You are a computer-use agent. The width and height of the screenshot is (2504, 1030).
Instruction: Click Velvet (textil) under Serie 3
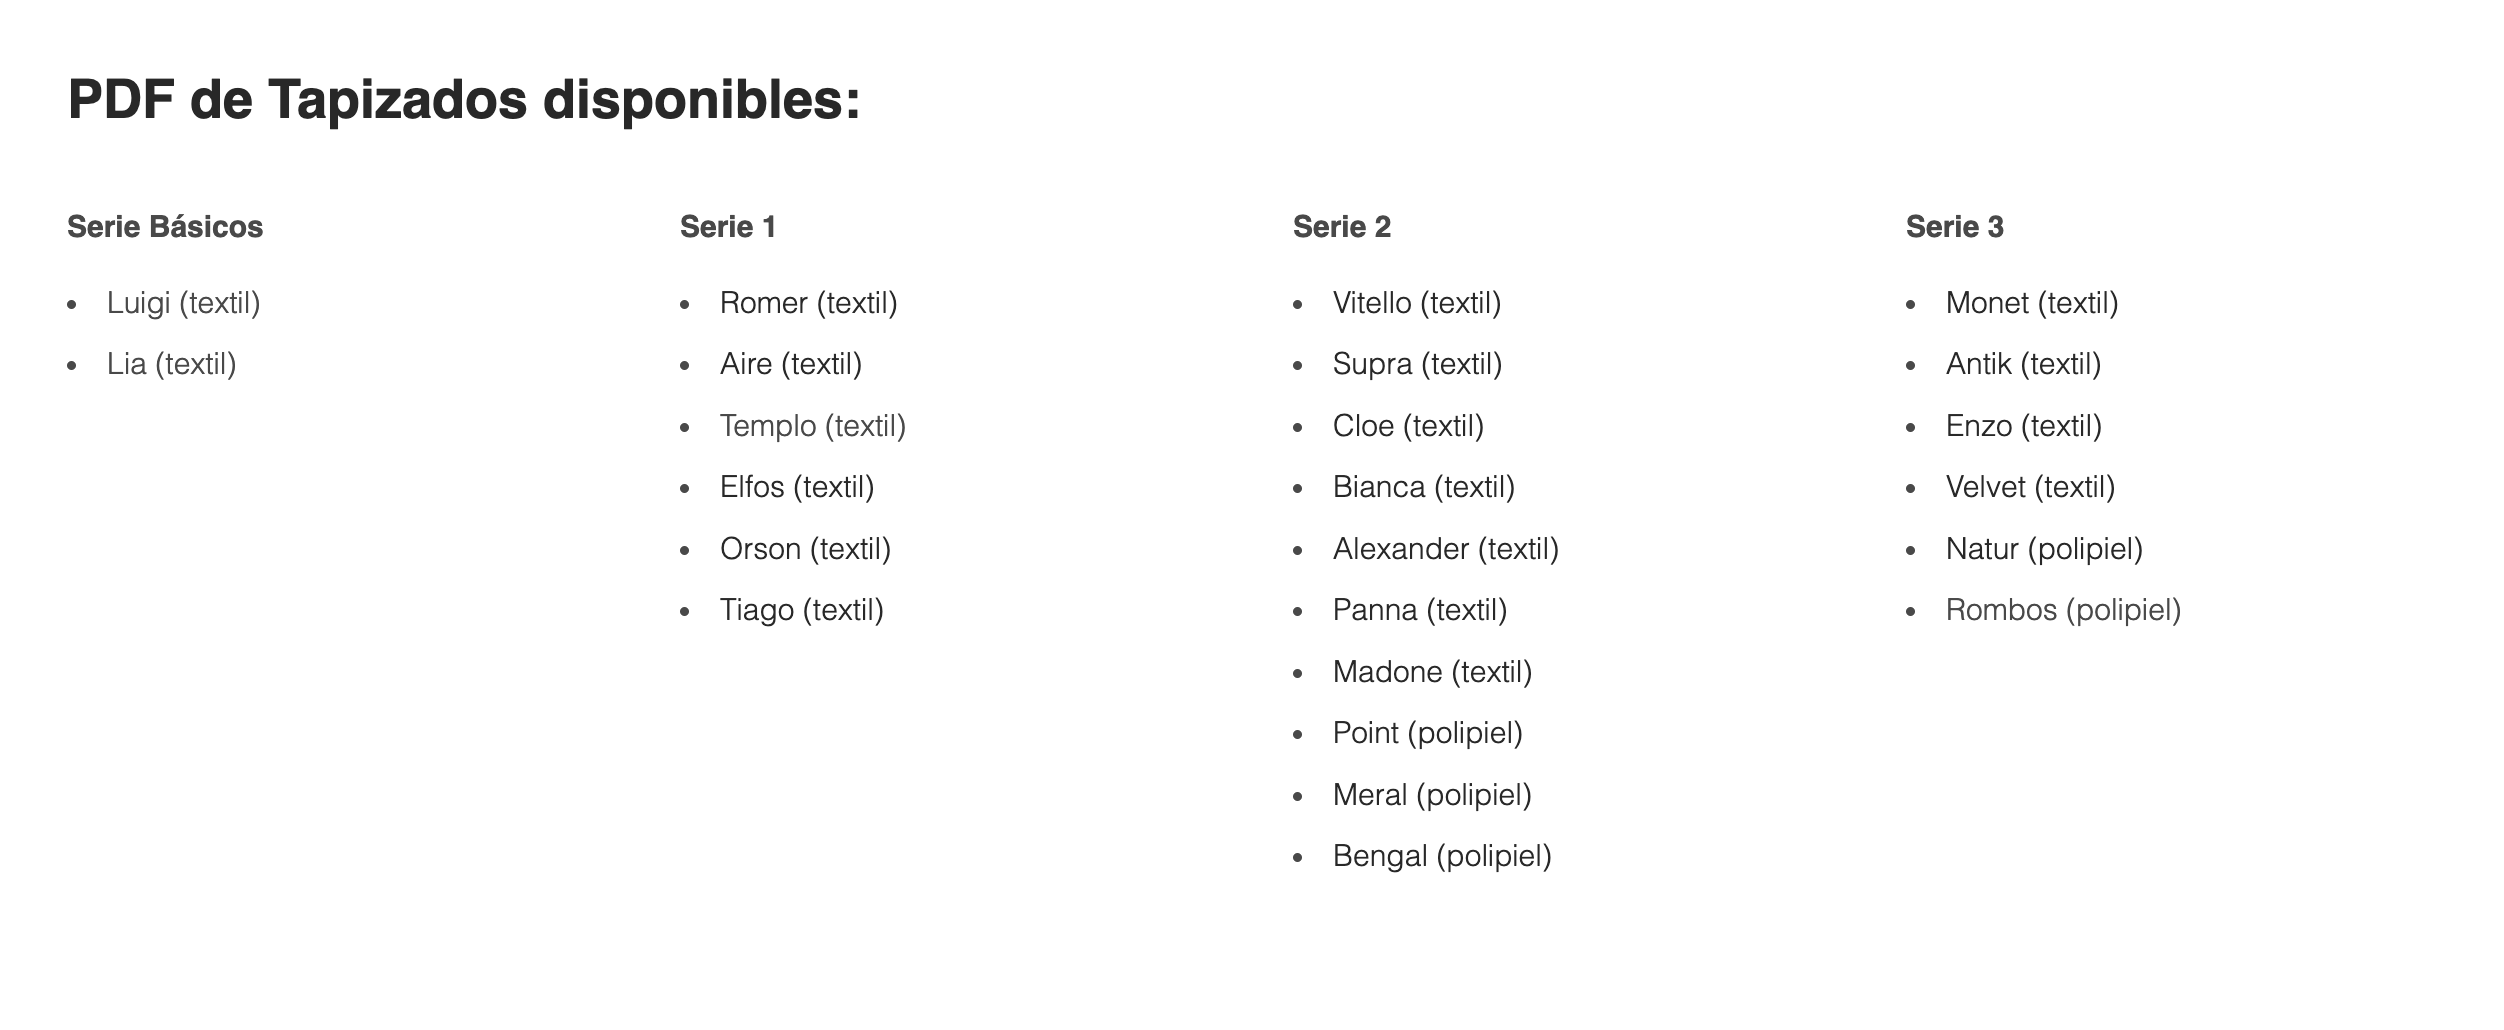point(2031,487)
